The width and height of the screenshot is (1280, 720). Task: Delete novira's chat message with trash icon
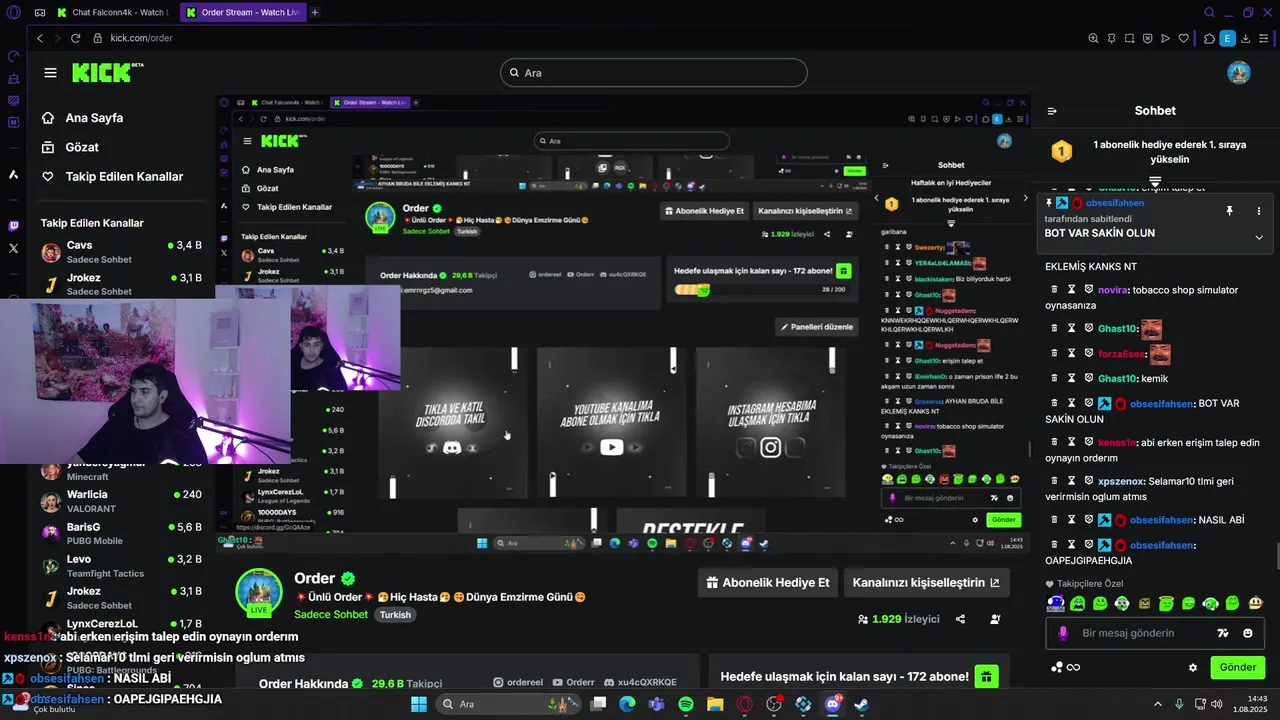(x=1054, y=290)
